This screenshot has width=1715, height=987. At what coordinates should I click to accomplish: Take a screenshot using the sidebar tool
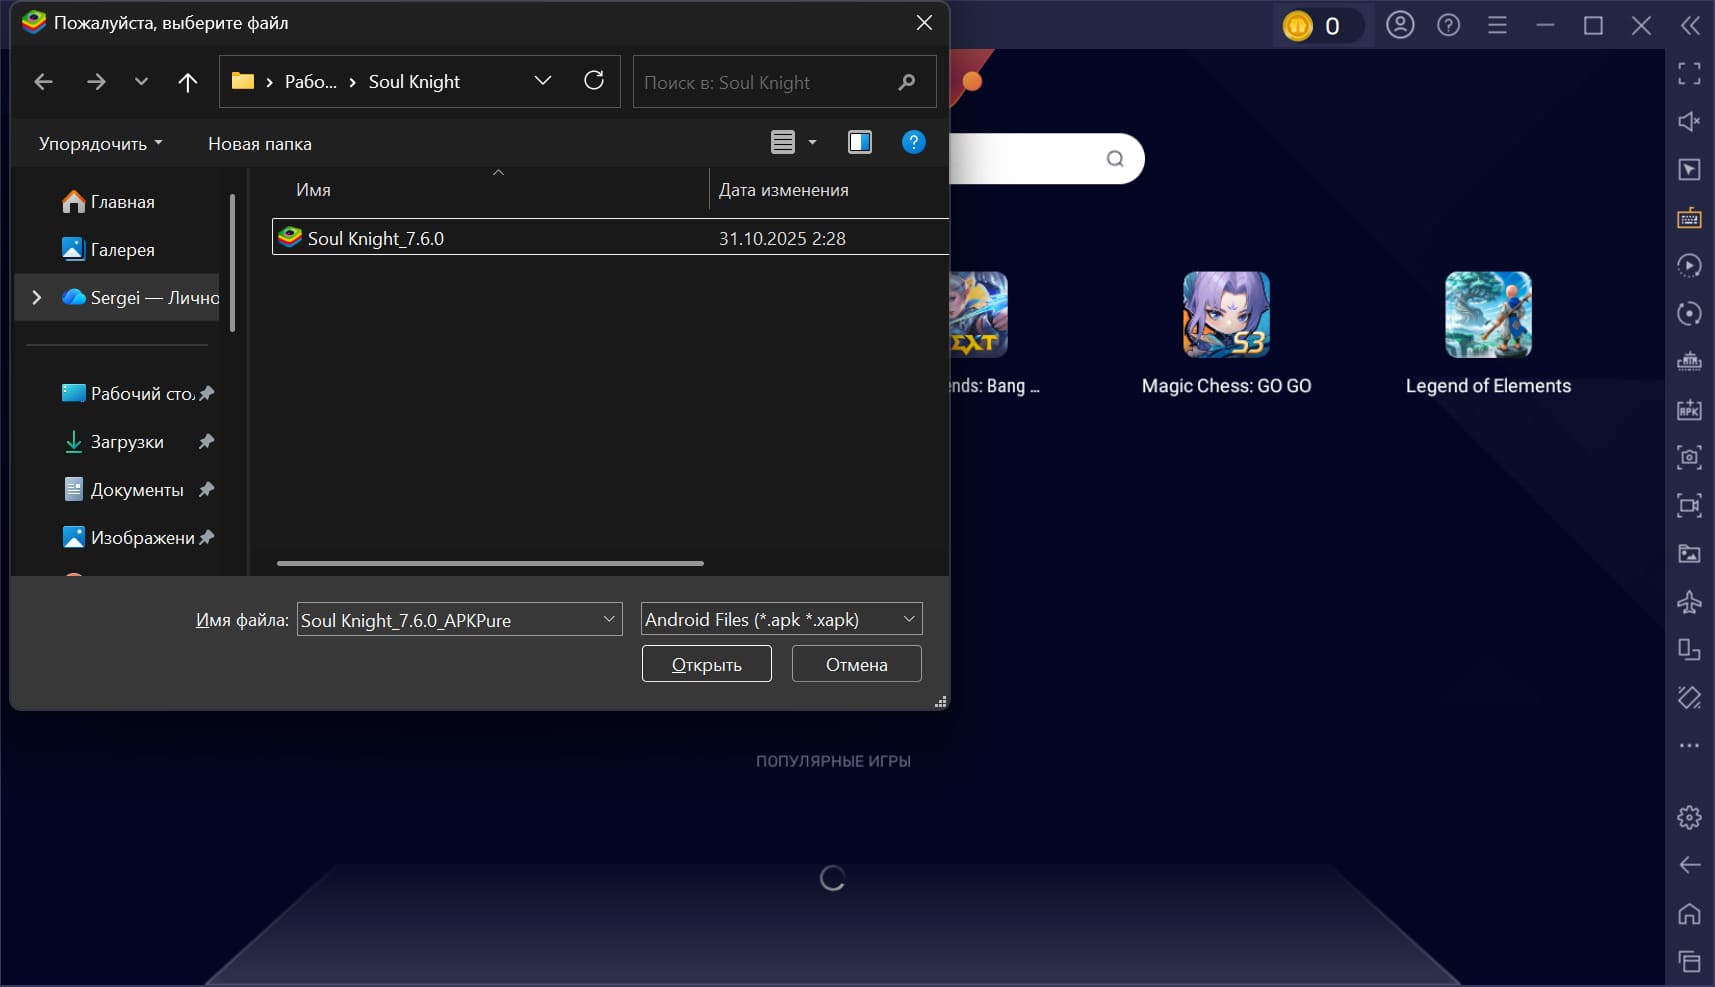click(1690, 457)
